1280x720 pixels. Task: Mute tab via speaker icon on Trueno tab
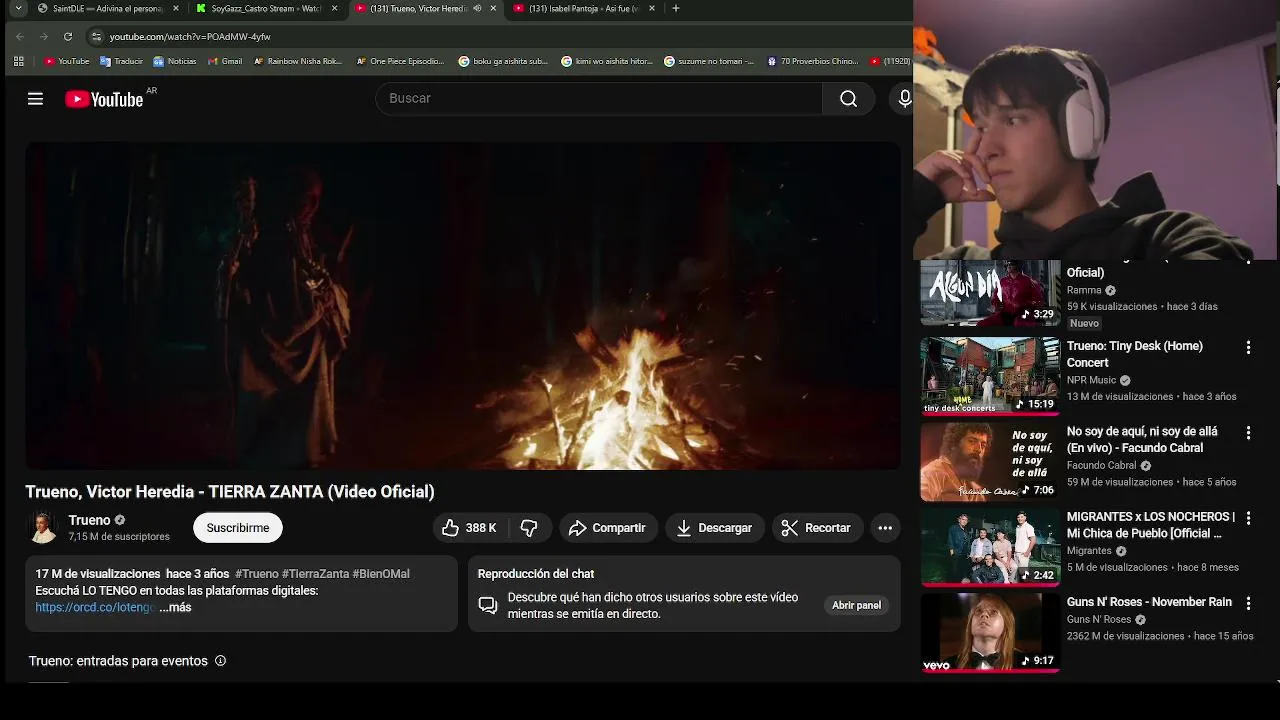point(477,8)
